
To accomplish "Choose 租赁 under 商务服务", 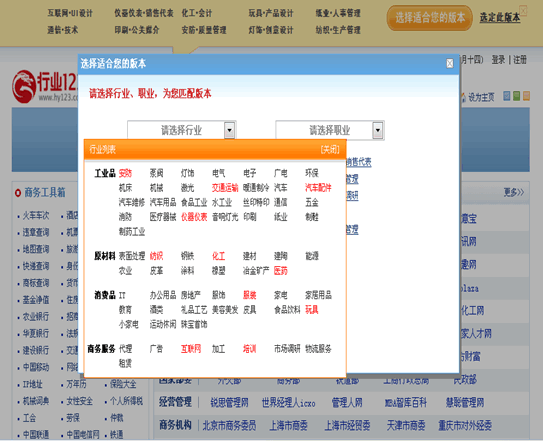I will point(125,364).
